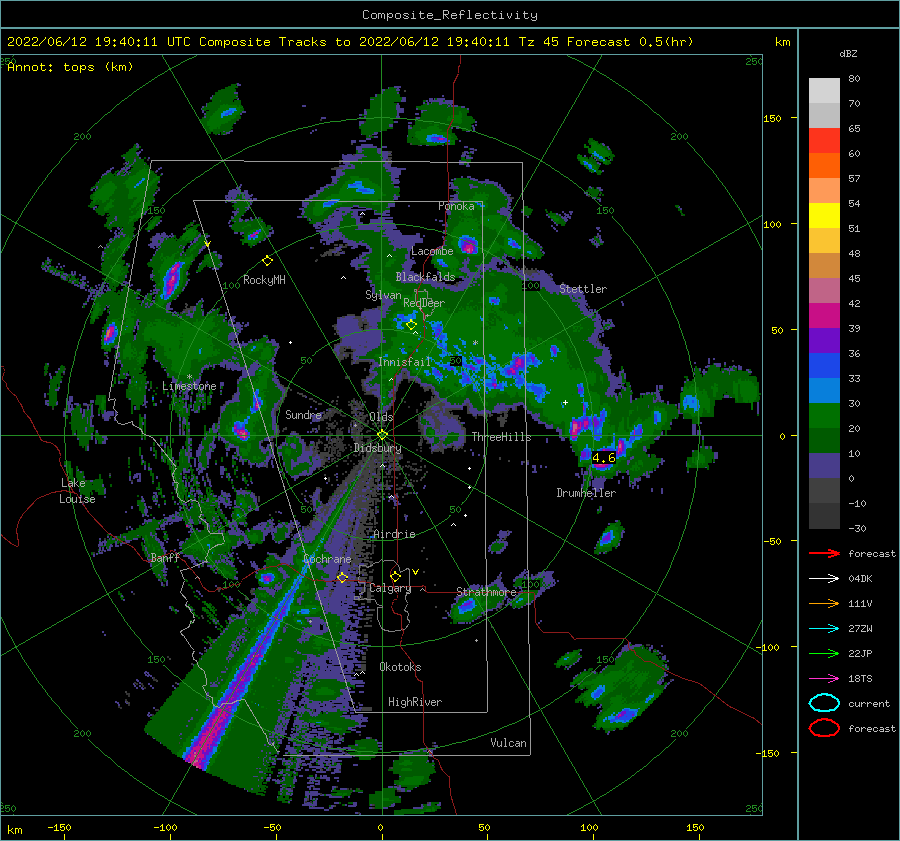The height and width of the screenshot is (841, 900).
Task: Click the slate 0-10 dBZ swatch
Action: click(824, 466)
